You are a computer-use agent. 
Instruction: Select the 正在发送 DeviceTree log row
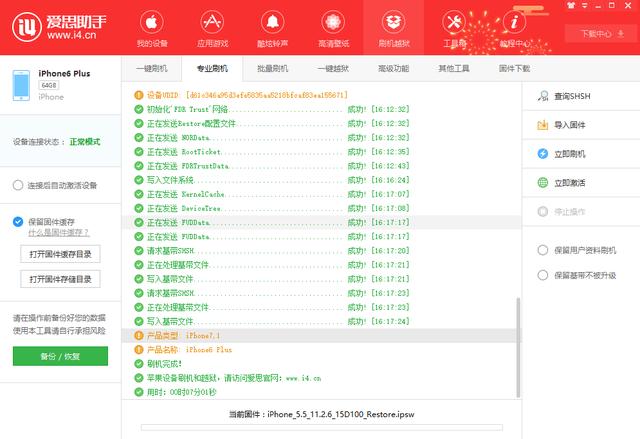[x=321, y=208]
